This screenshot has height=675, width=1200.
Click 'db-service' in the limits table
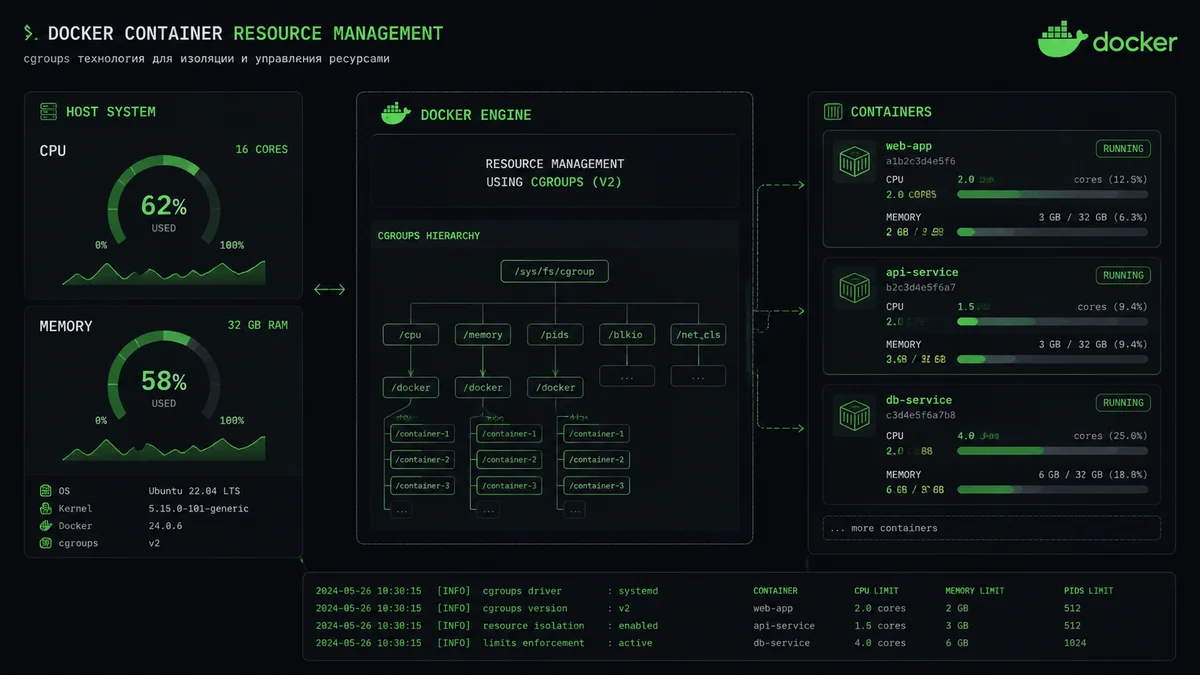(x=781, y=643)
